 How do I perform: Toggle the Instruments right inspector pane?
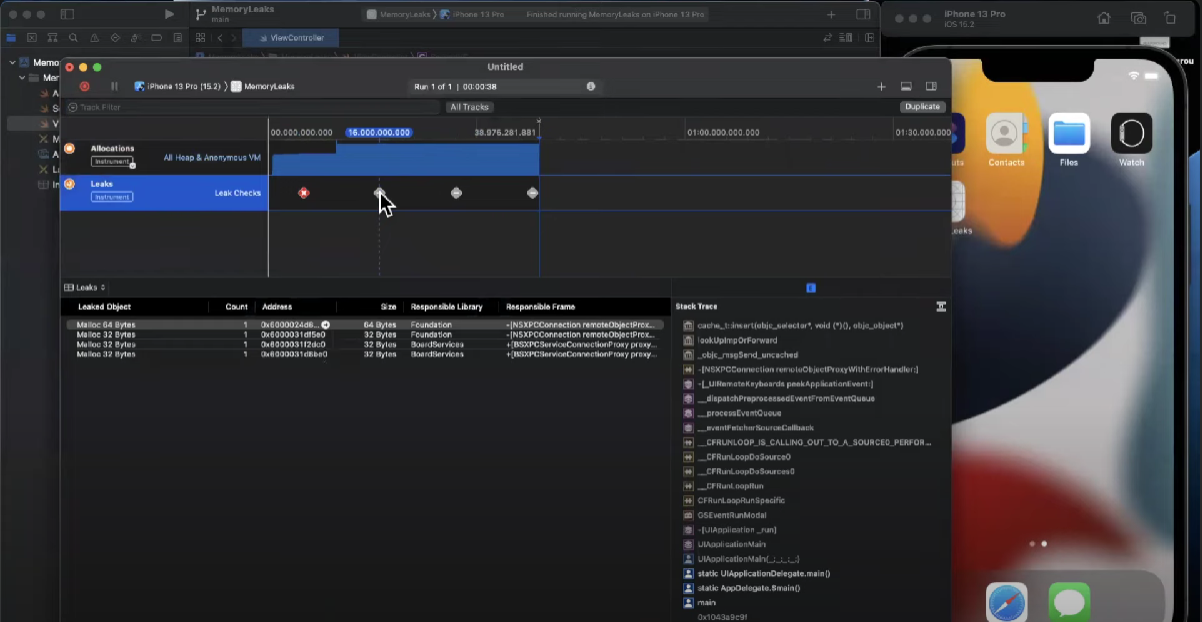point(931,87)
